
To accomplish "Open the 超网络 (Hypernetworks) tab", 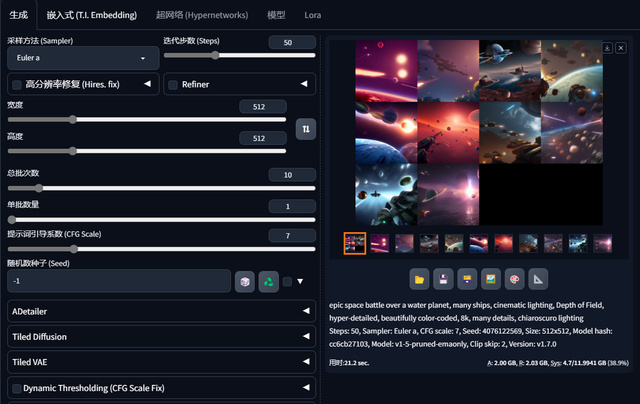I will coord(202,15).
